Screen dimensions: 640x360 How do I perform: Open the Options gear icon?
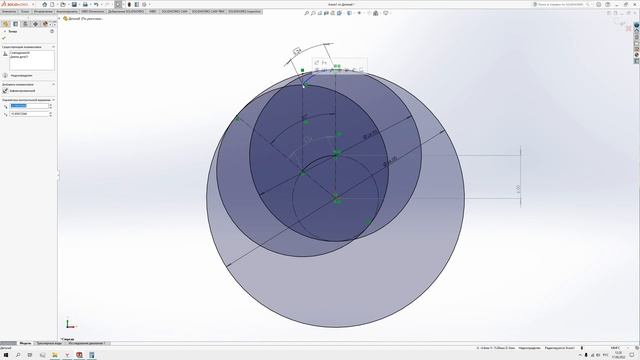tap(144, 4)
